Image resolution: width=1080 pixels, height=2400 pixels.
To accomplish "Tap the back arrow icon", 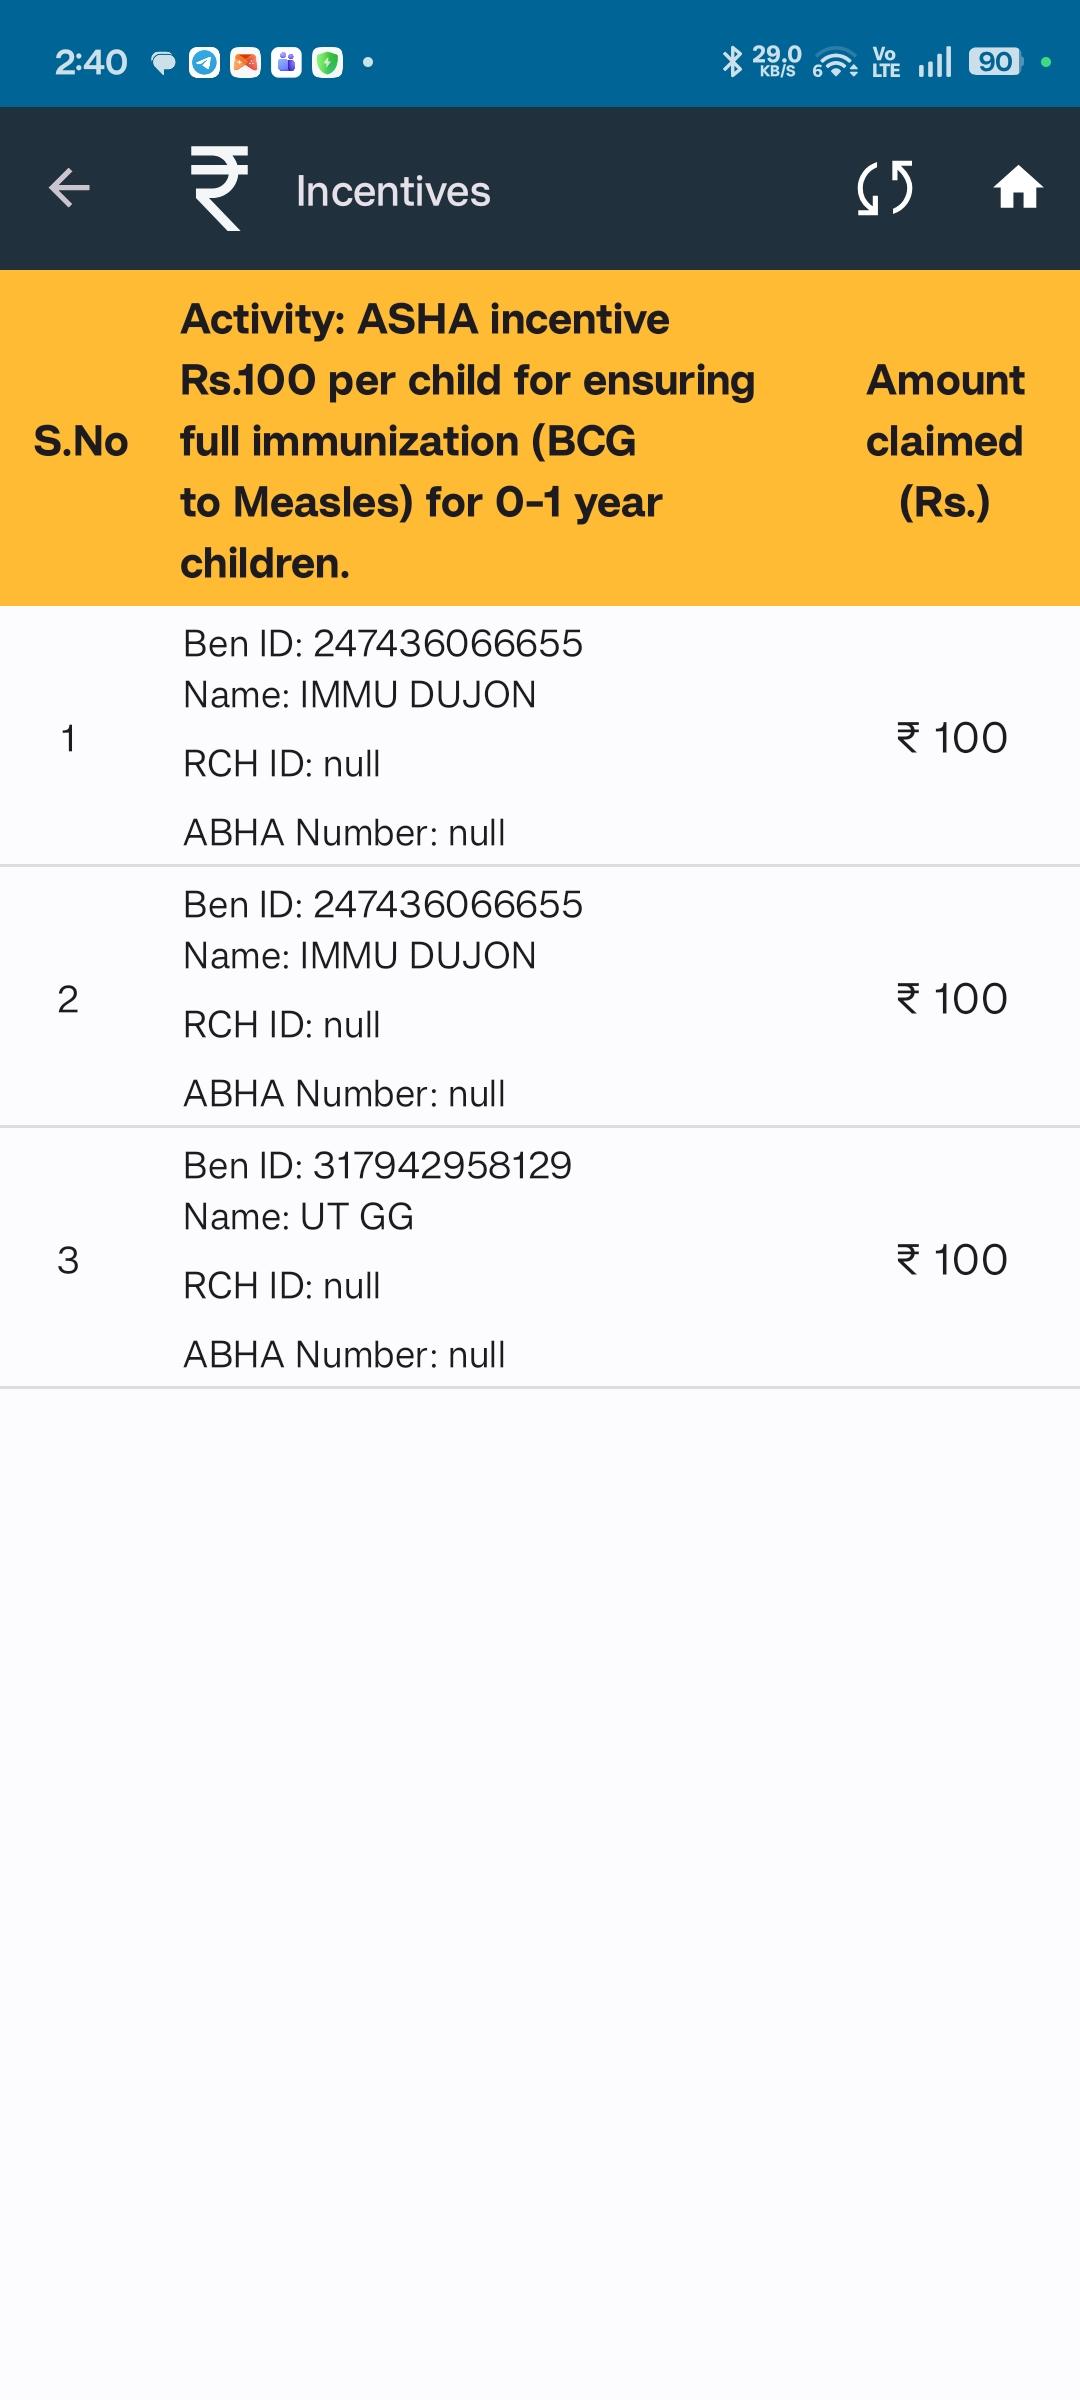I will 69,188.
